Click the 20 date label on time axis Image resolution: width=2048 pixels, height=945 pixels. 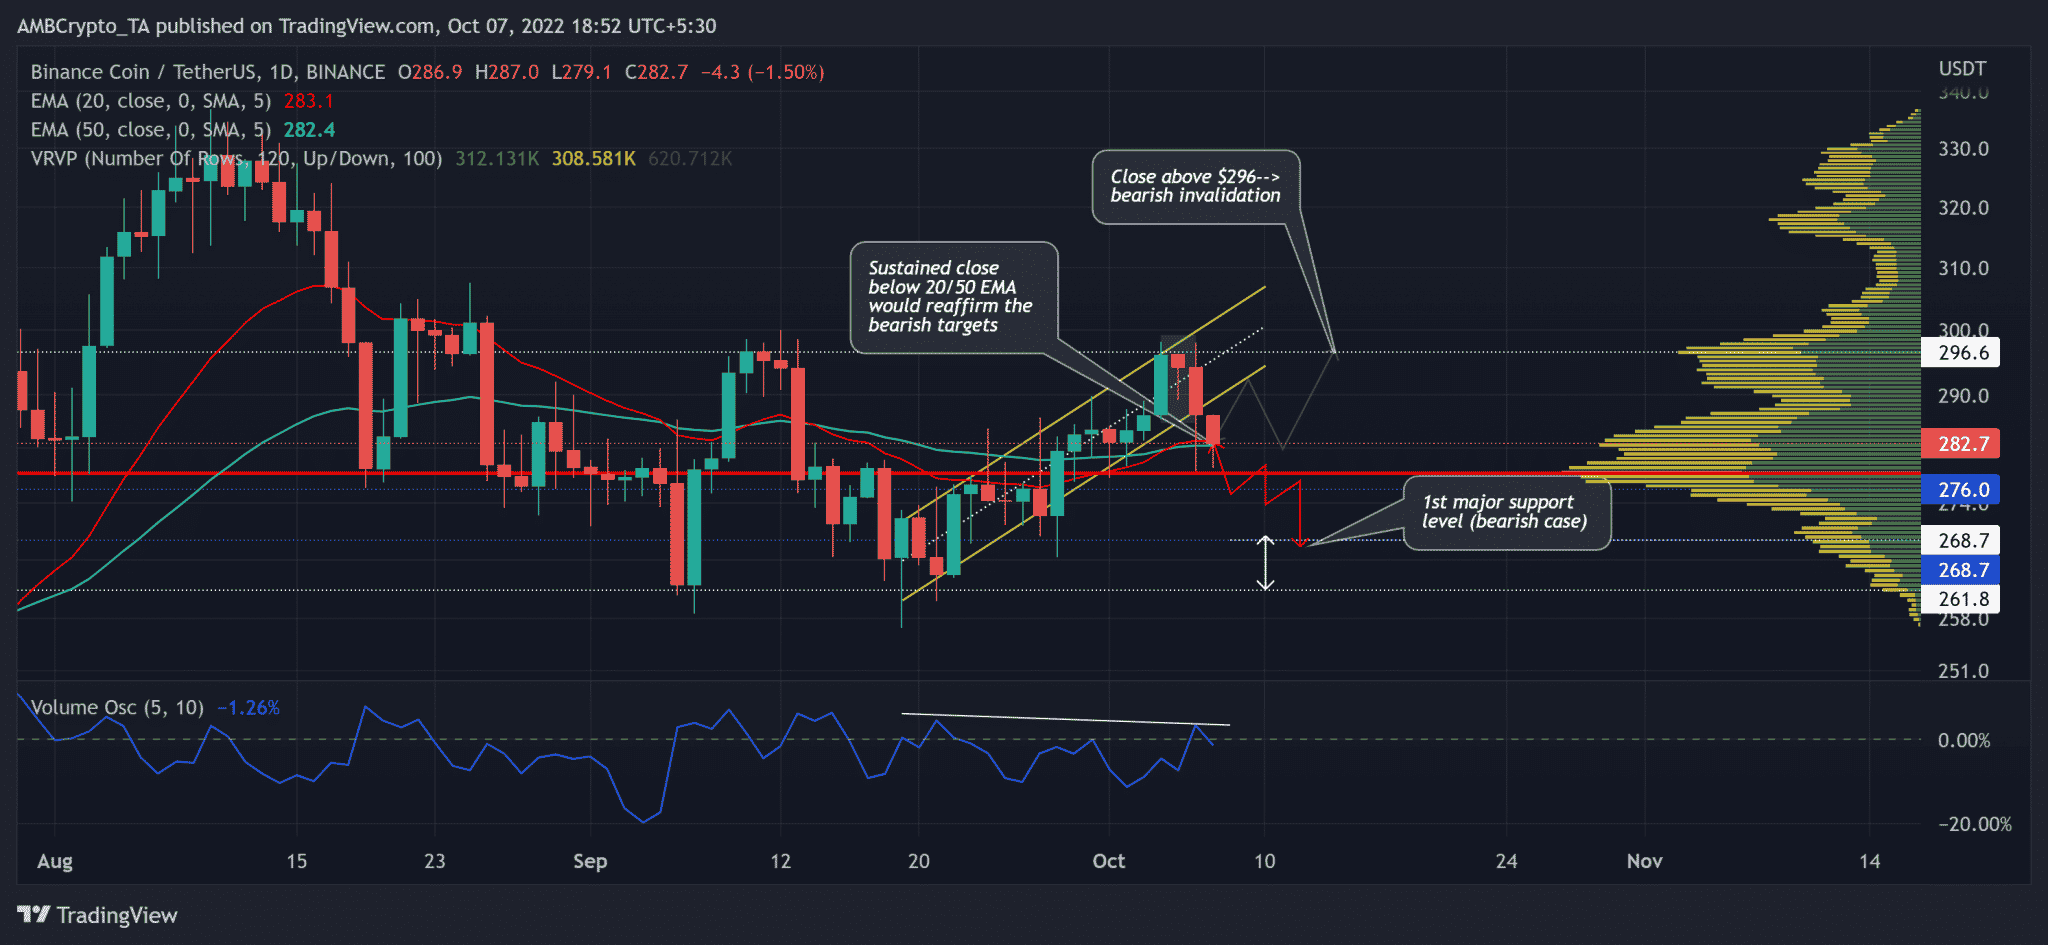(x=919, y=861)
